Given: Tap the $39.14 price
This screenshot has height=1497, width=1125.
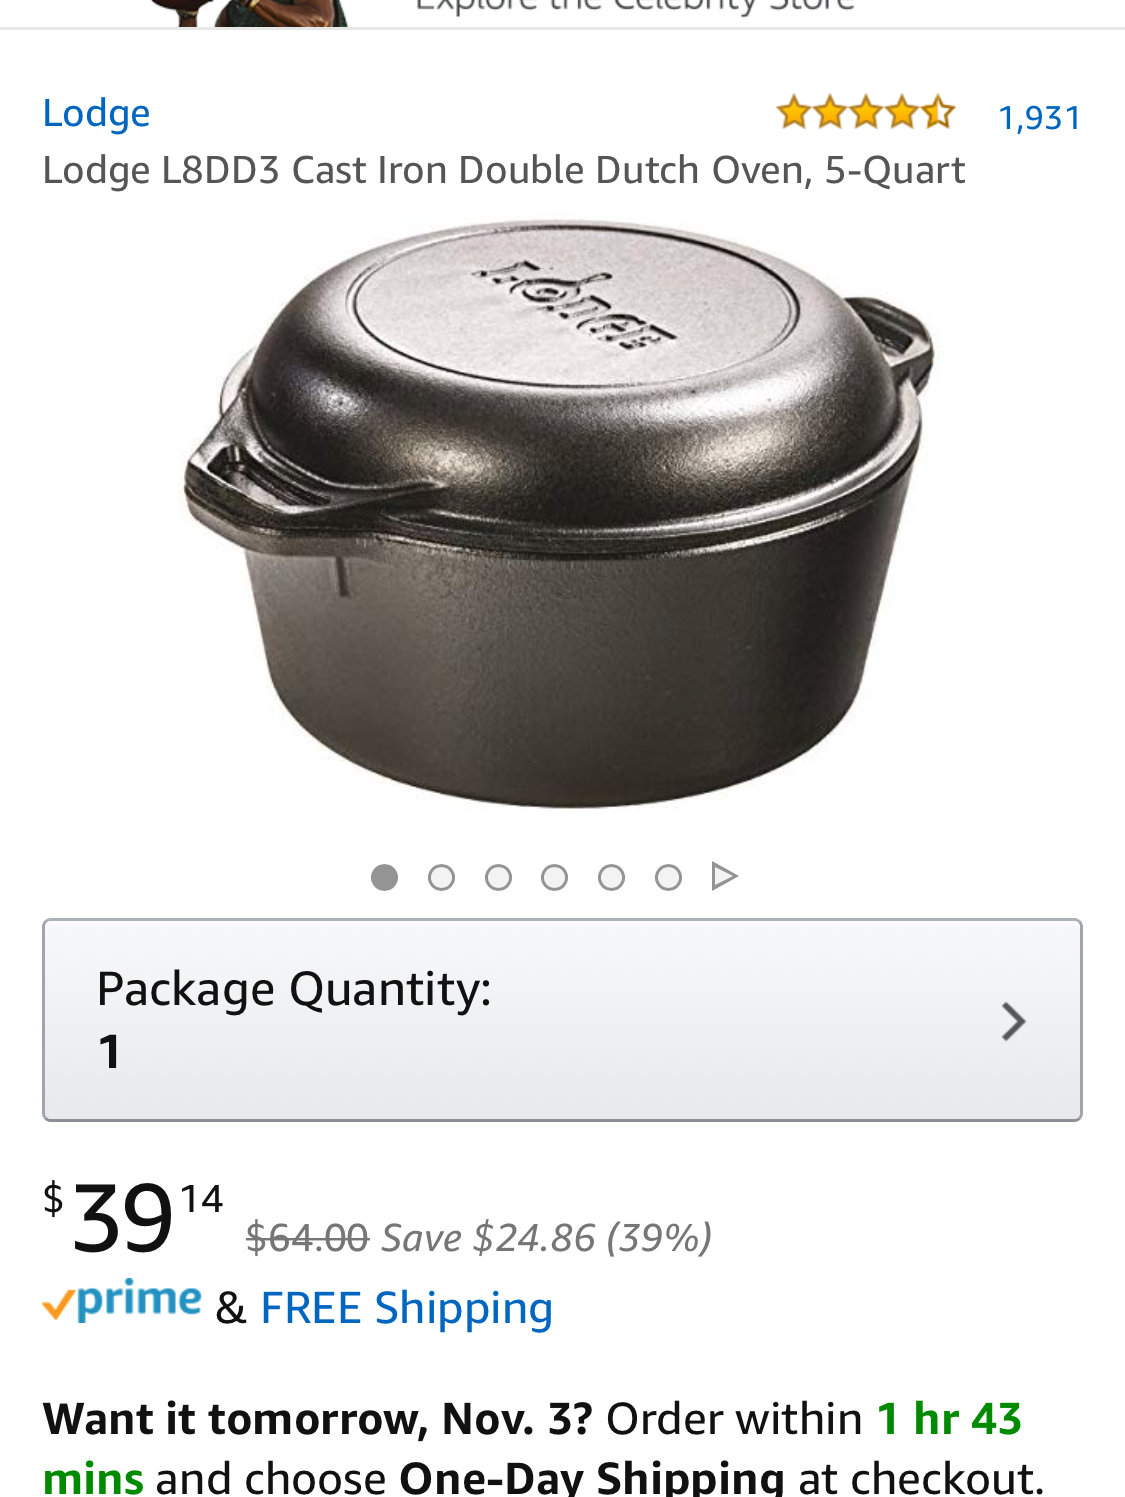Looking at the screenshot, I should pyautogui.click(x=133, y=1217).
